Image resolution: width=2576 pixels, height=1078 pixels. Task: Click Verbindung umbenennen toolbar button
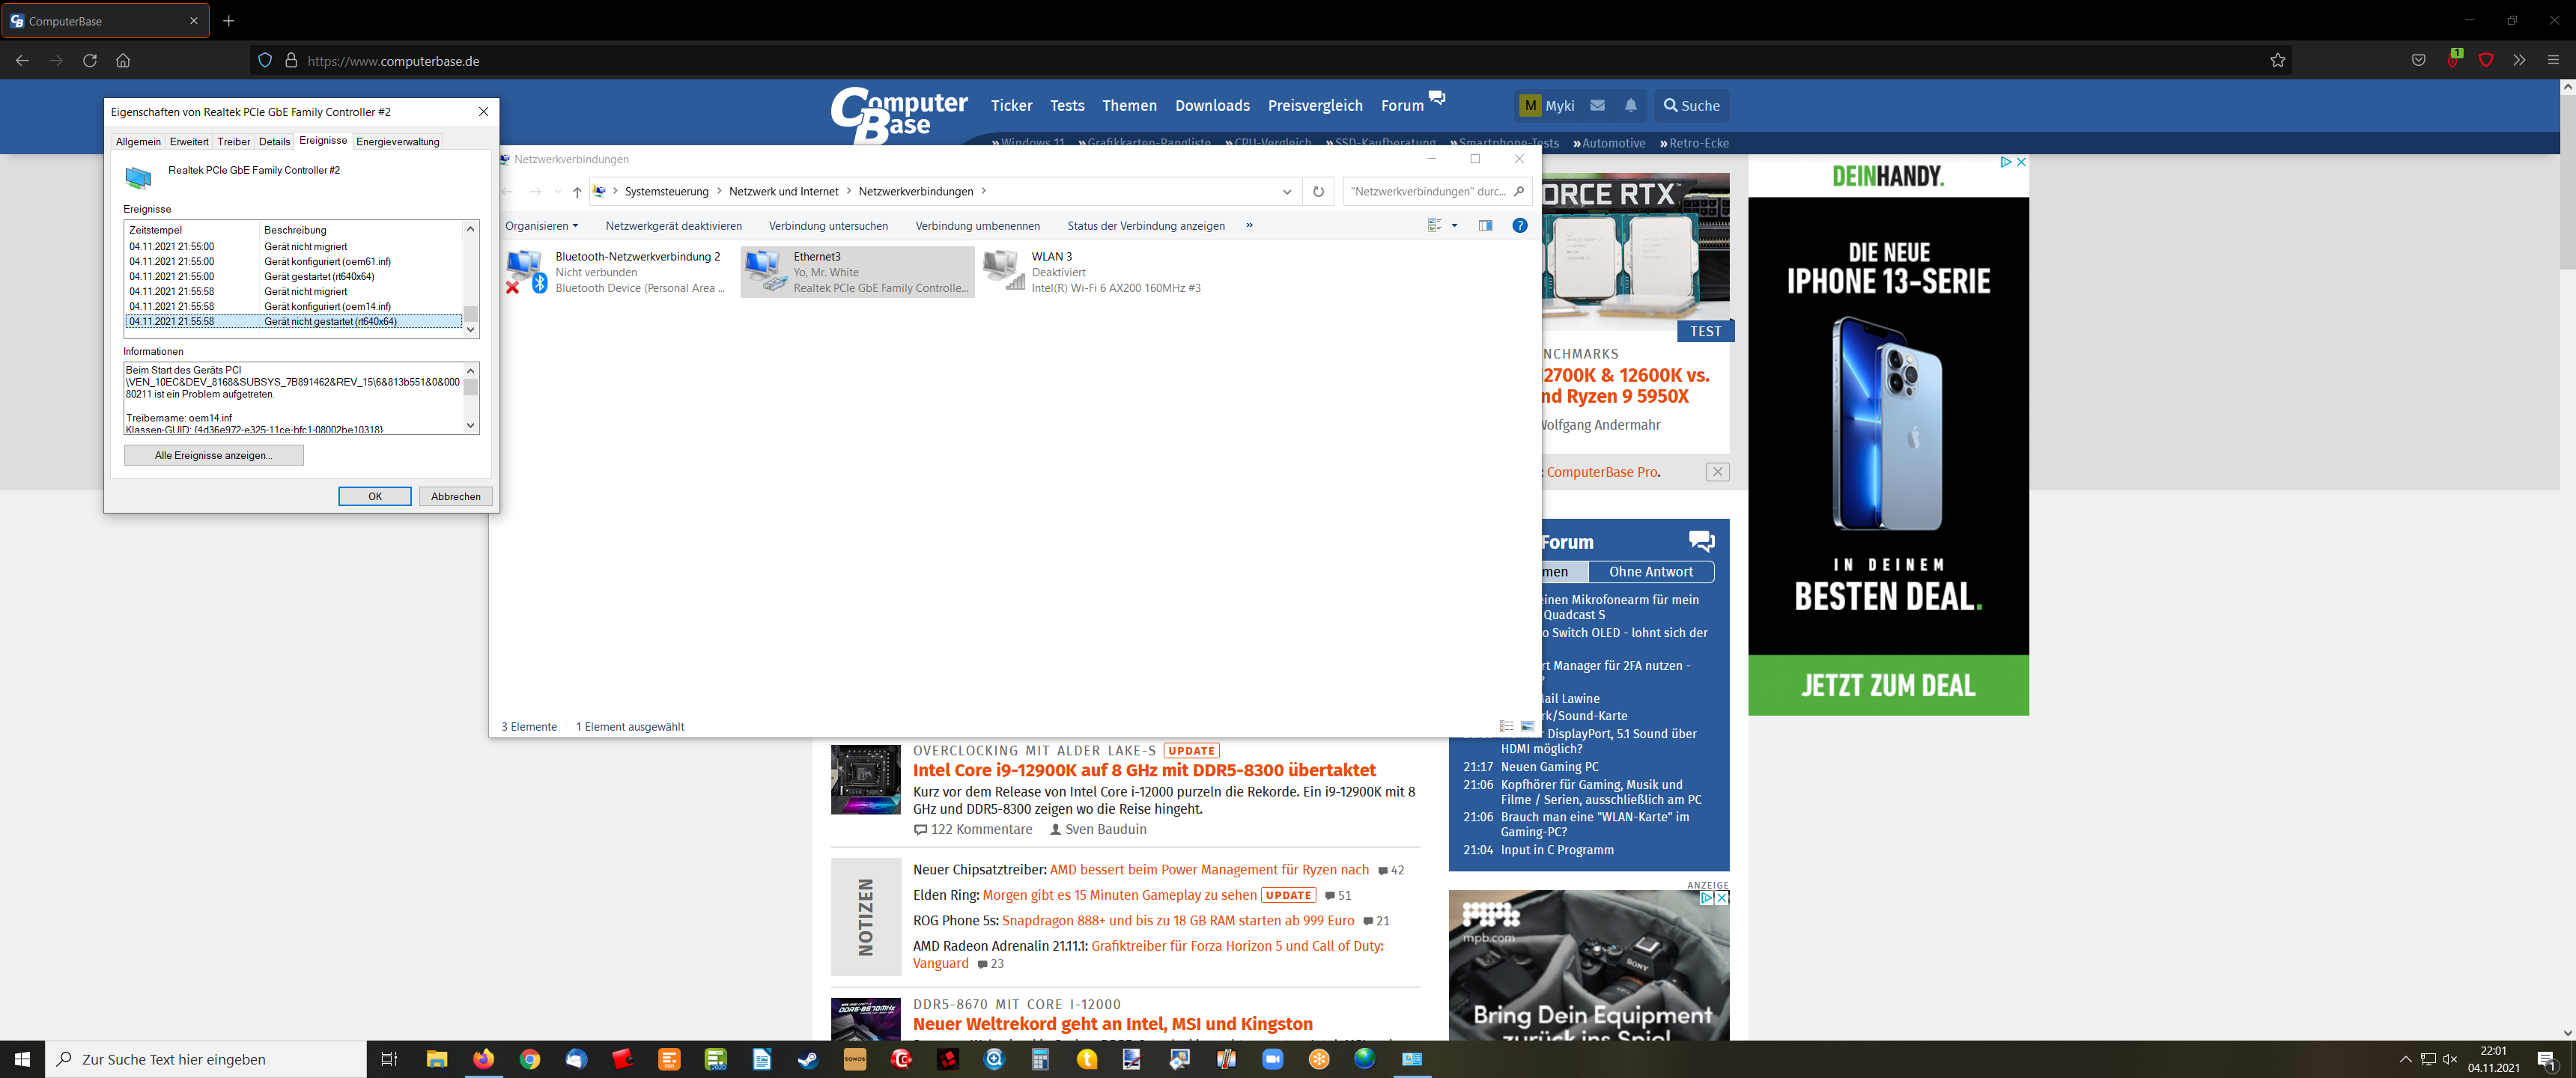[977, 225]
